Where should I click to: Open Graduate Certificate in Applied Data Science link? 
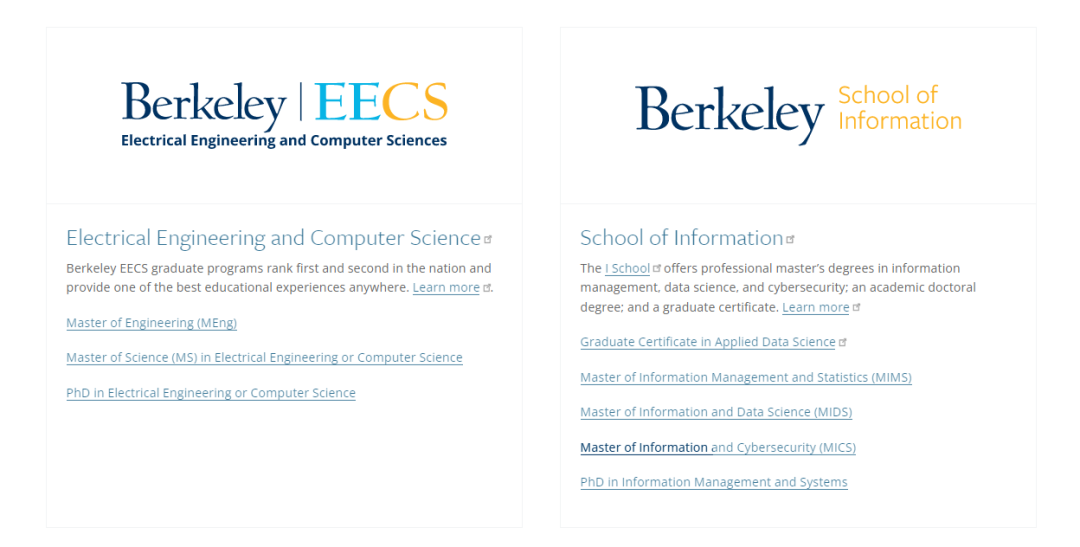[x=707, y=342]
